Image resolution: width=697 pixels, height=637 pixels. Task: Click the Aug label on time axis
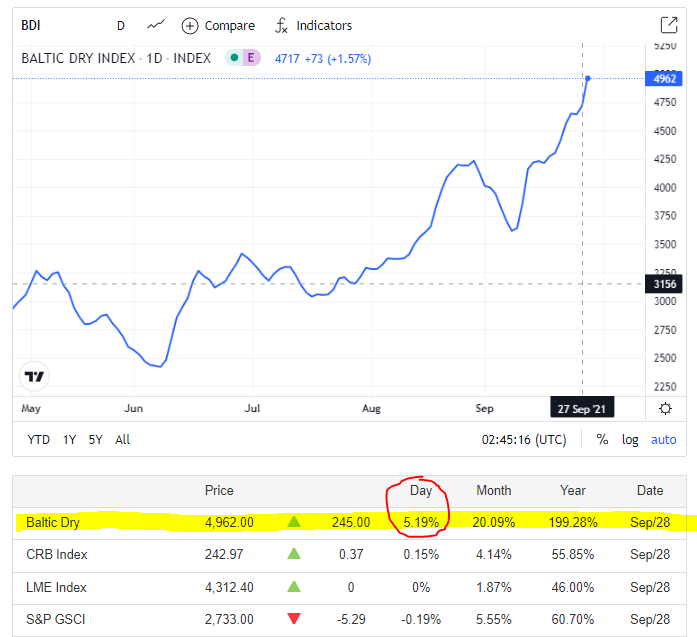(x=371, y=409)
